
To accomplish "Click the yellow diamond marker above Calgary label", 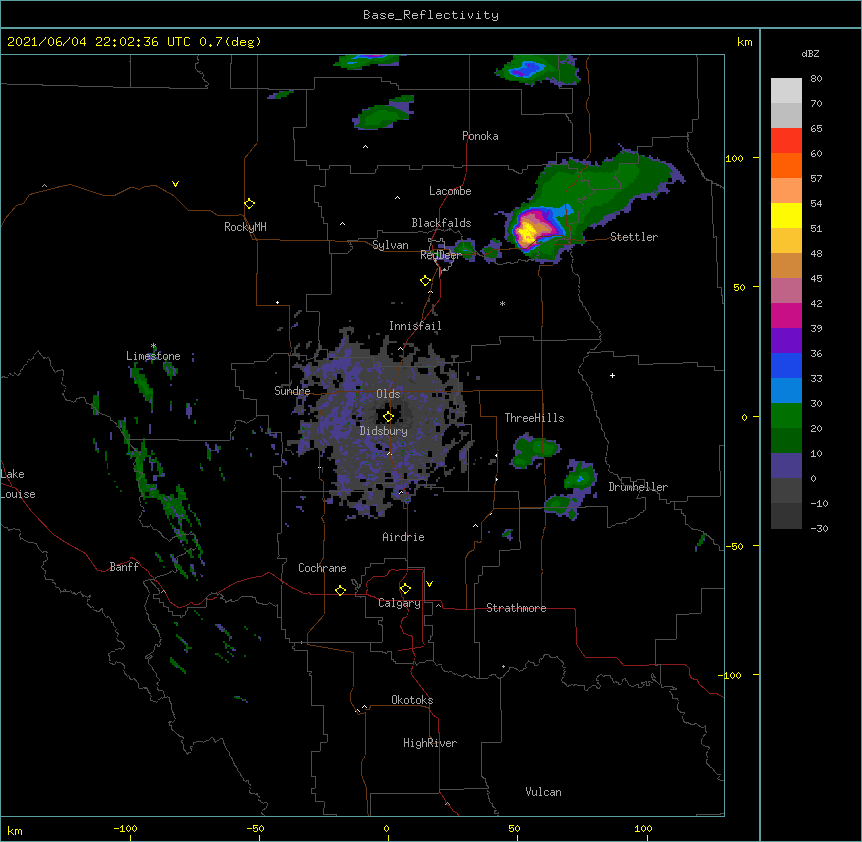I will point(405,589).
